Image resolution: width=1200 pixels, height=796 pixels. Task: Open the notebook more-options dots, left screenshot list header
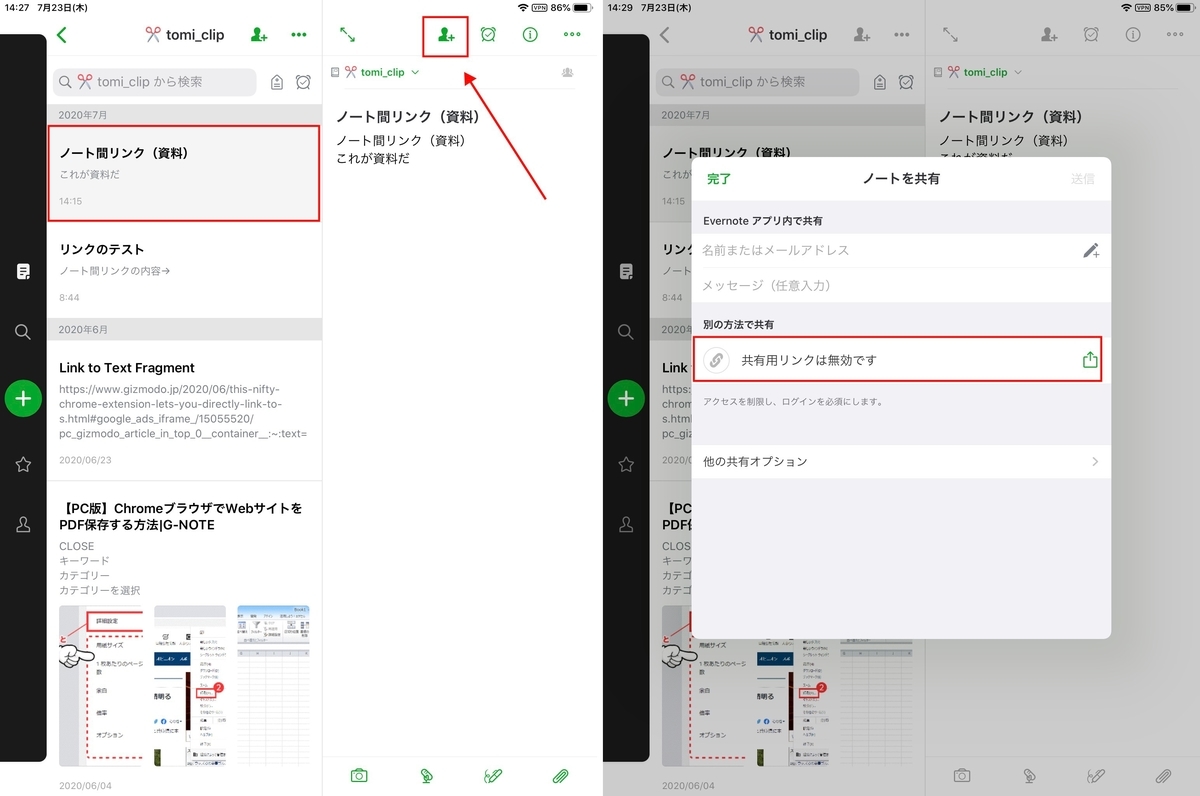point(299,35)
